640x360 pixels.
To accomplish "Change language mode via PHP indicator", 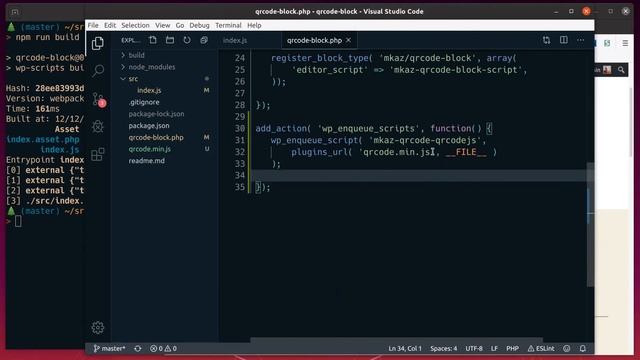I will point(513,349).
